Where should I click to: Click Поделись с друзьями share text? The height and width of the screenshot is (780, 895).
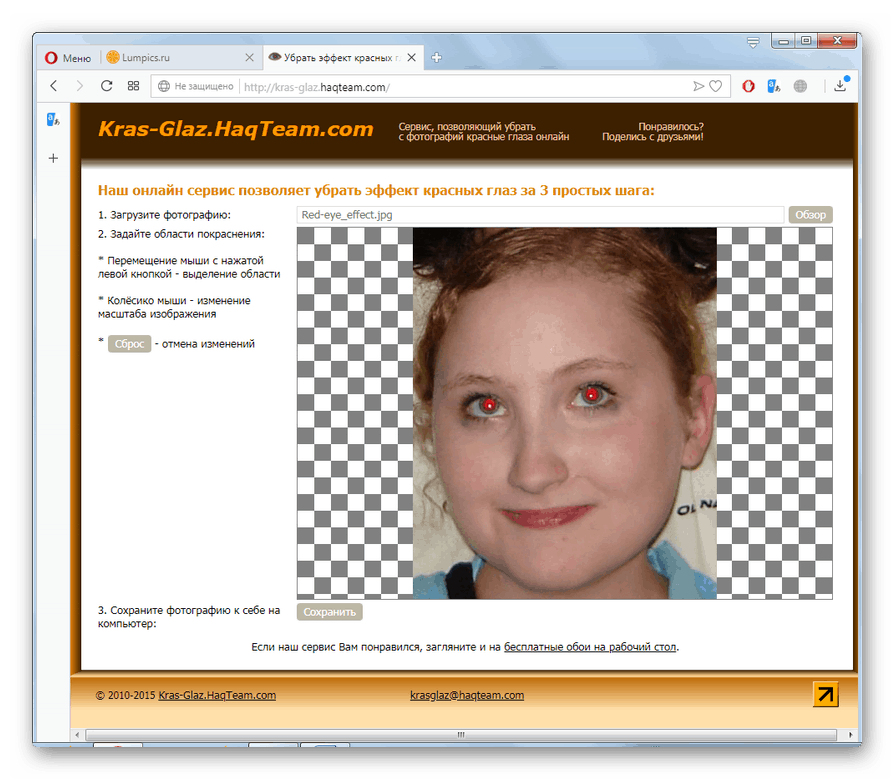click(652, 137)
